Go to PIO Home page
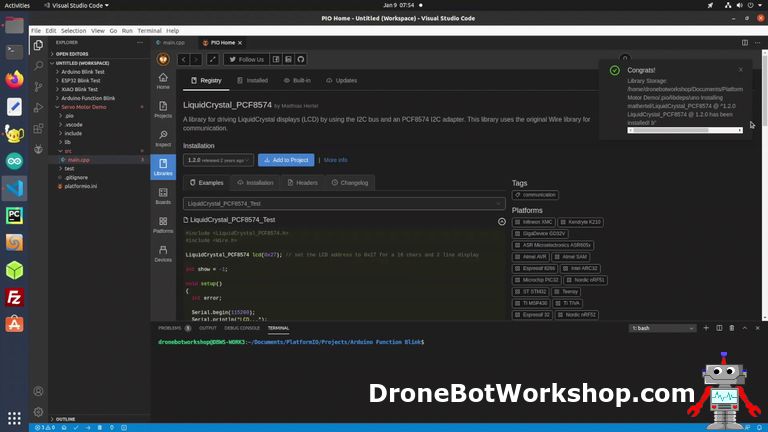This screenshot has width=768, height=432. pos(163,81)
